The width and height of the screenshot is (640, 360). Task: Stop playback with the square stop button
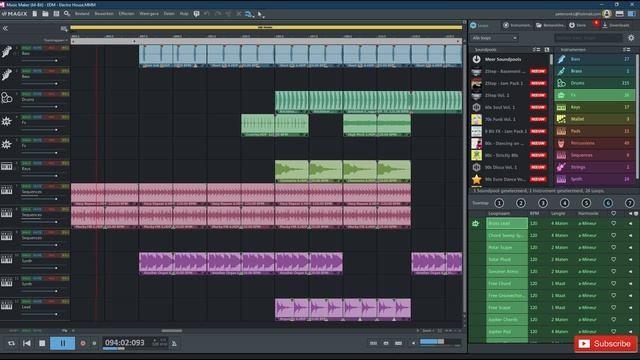click(x=42, y=344)
